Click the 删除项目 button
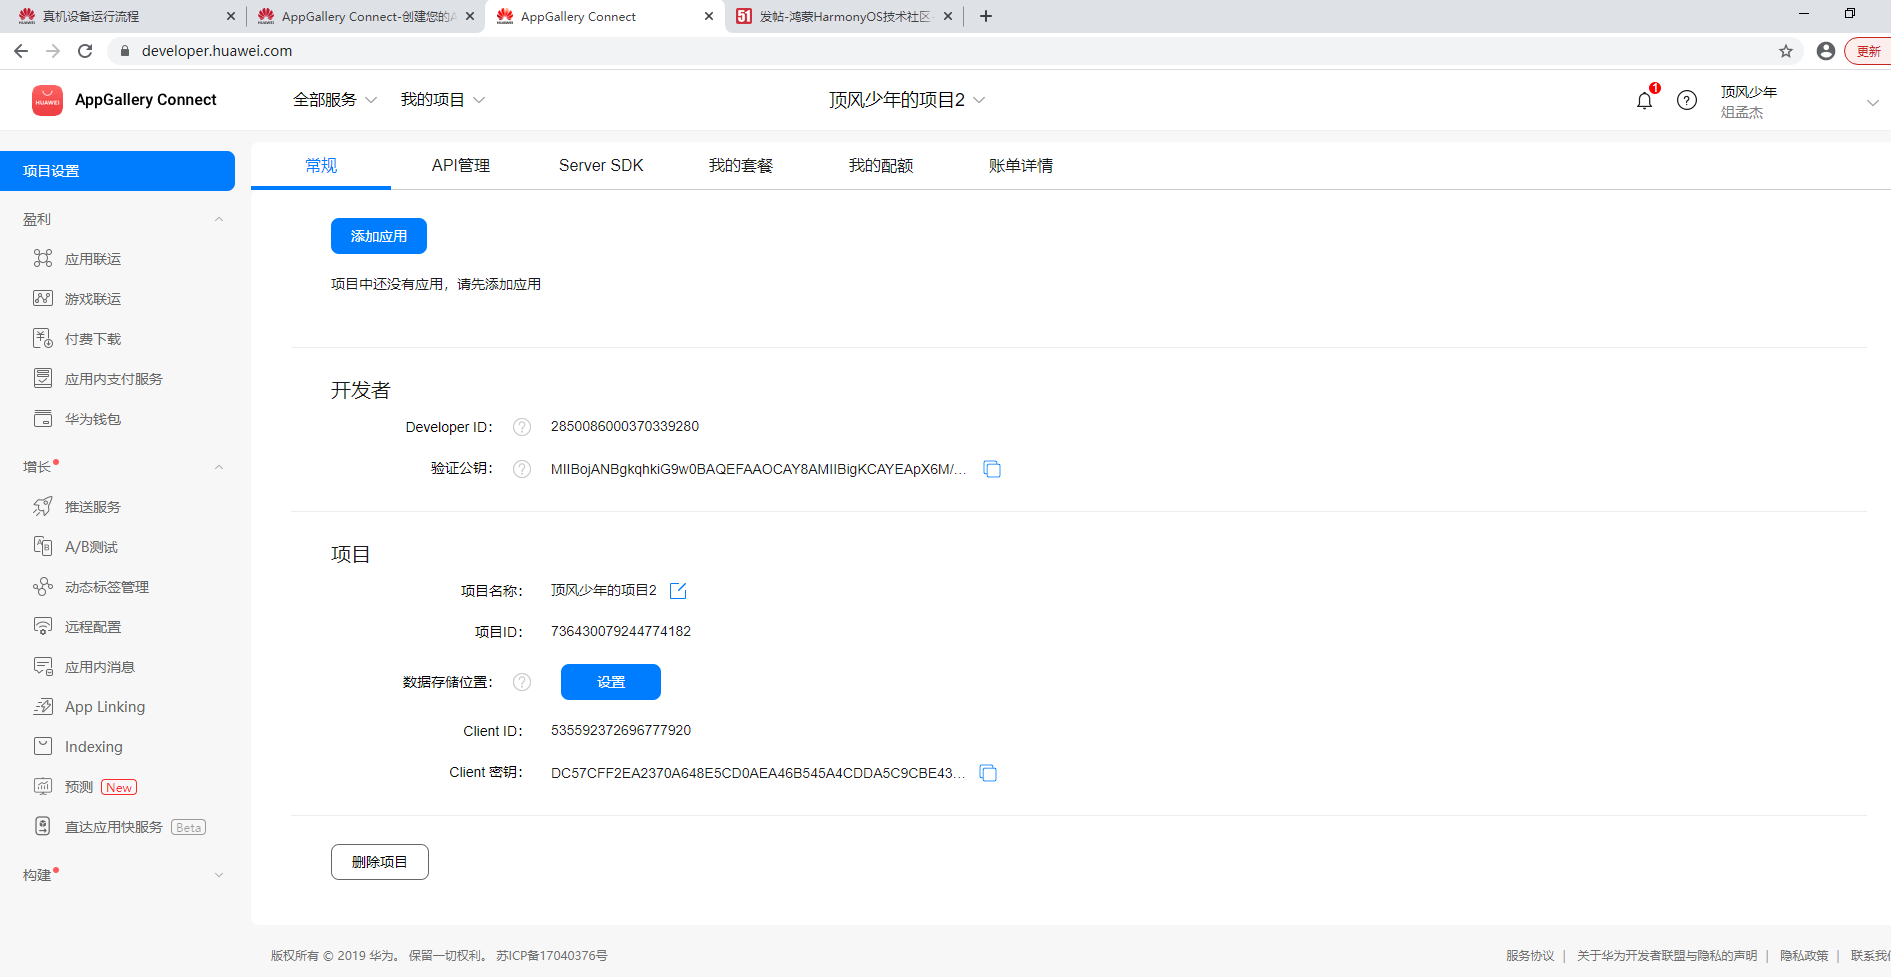Screen dimensions: 1891x977 point(380,862)
